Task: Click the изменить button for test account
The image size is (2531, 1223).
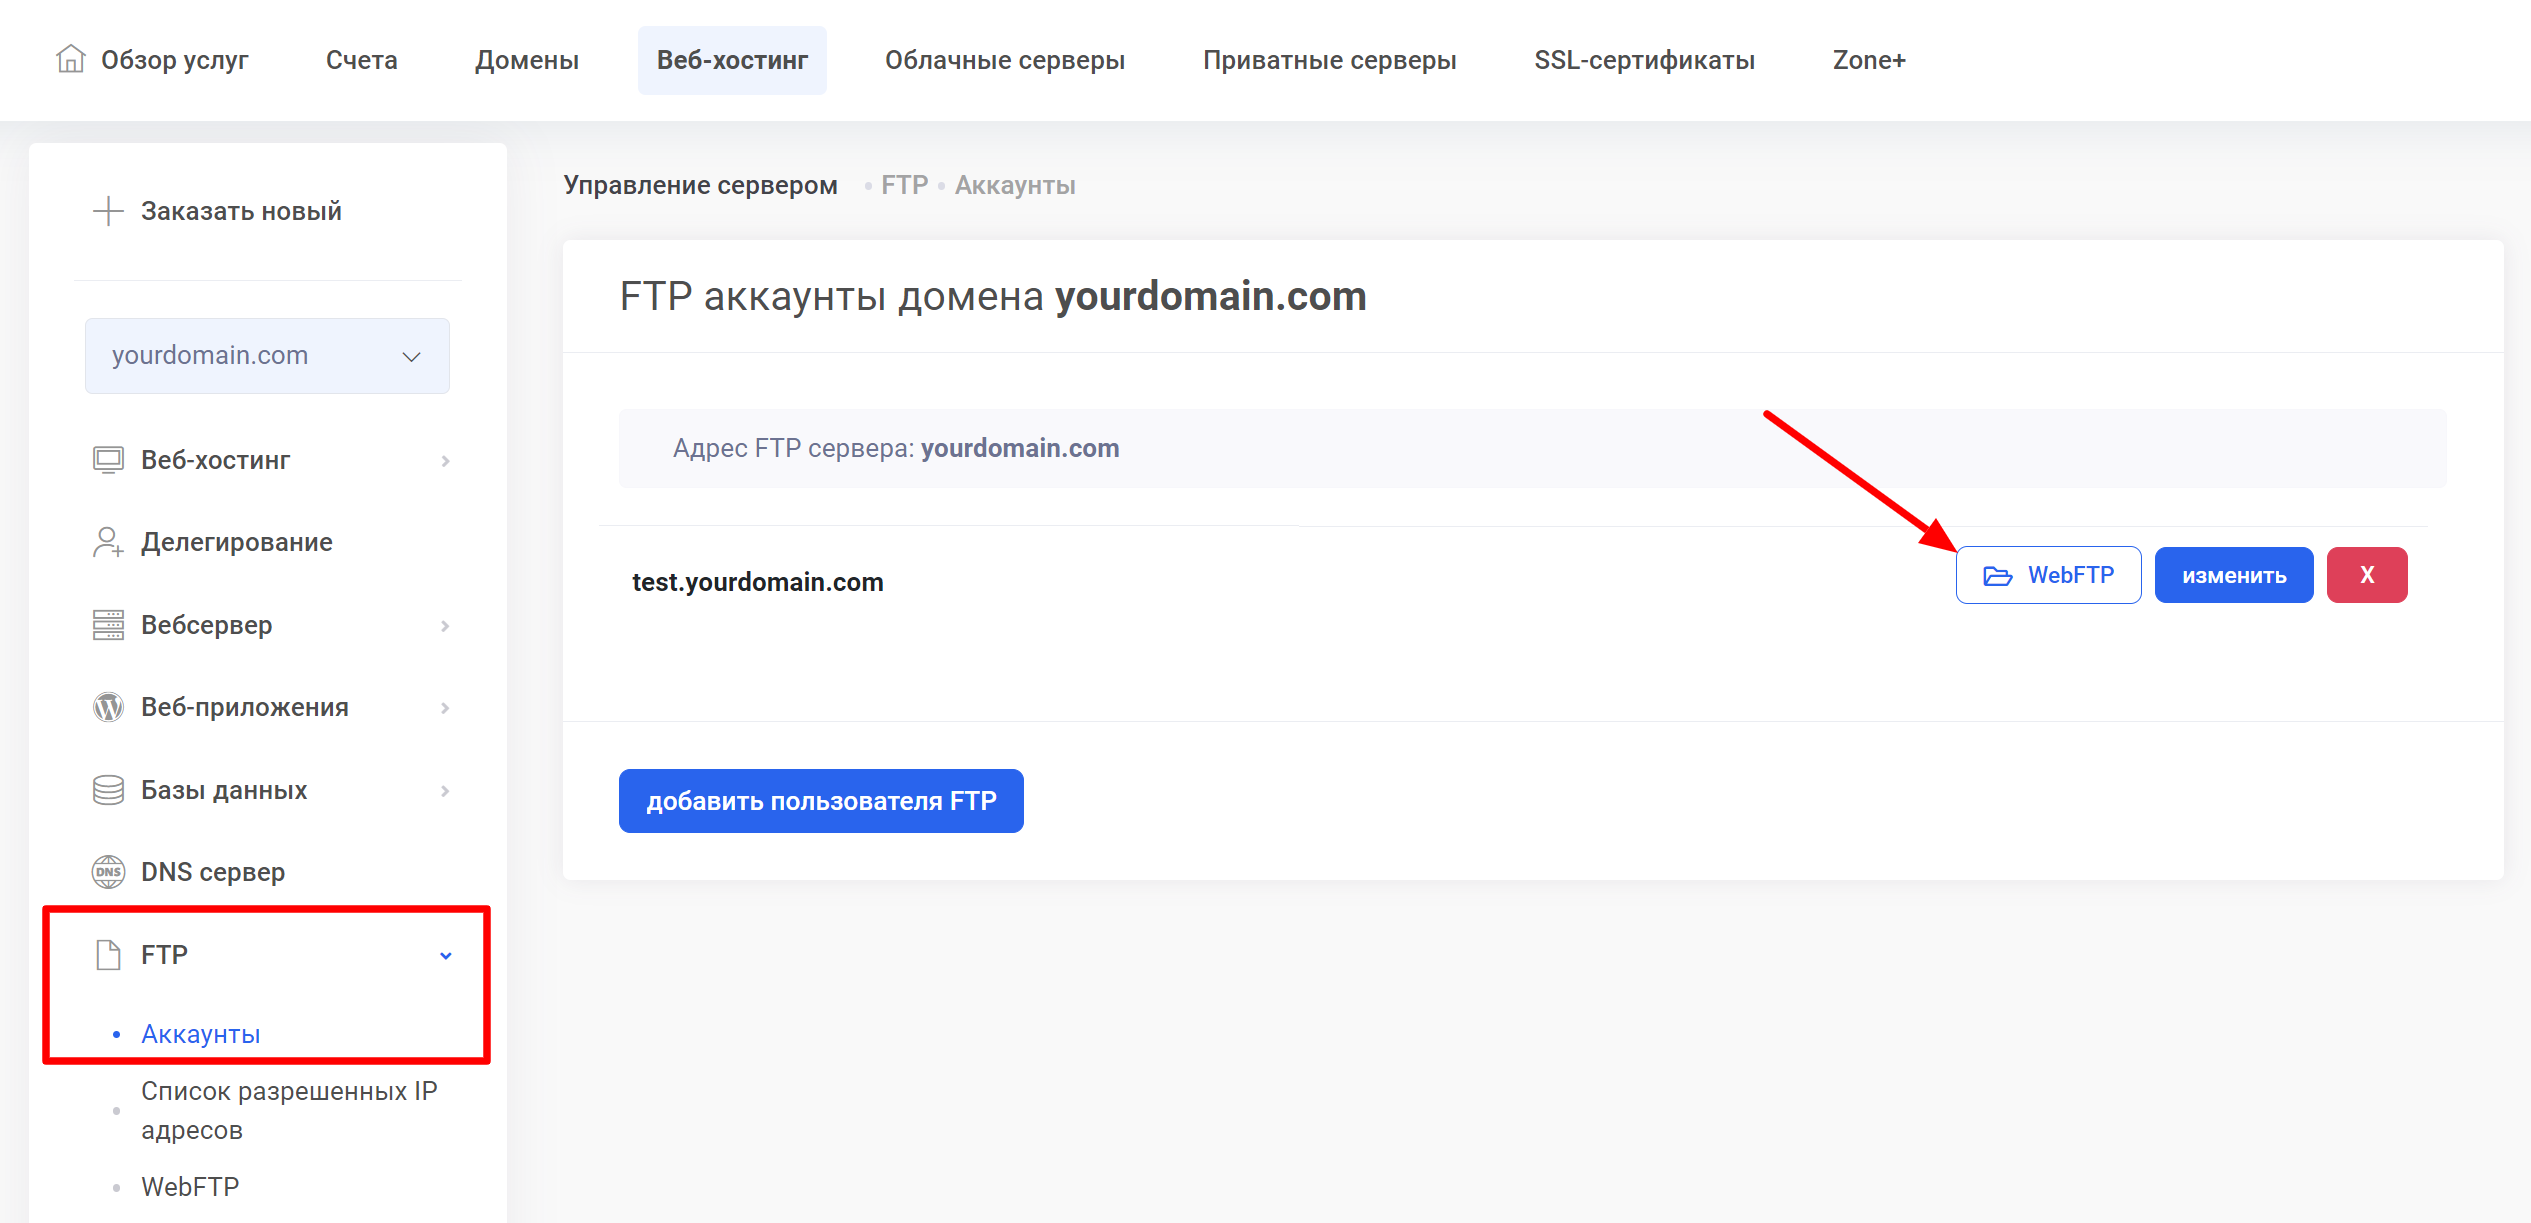Action: (x=2233, y=575)
